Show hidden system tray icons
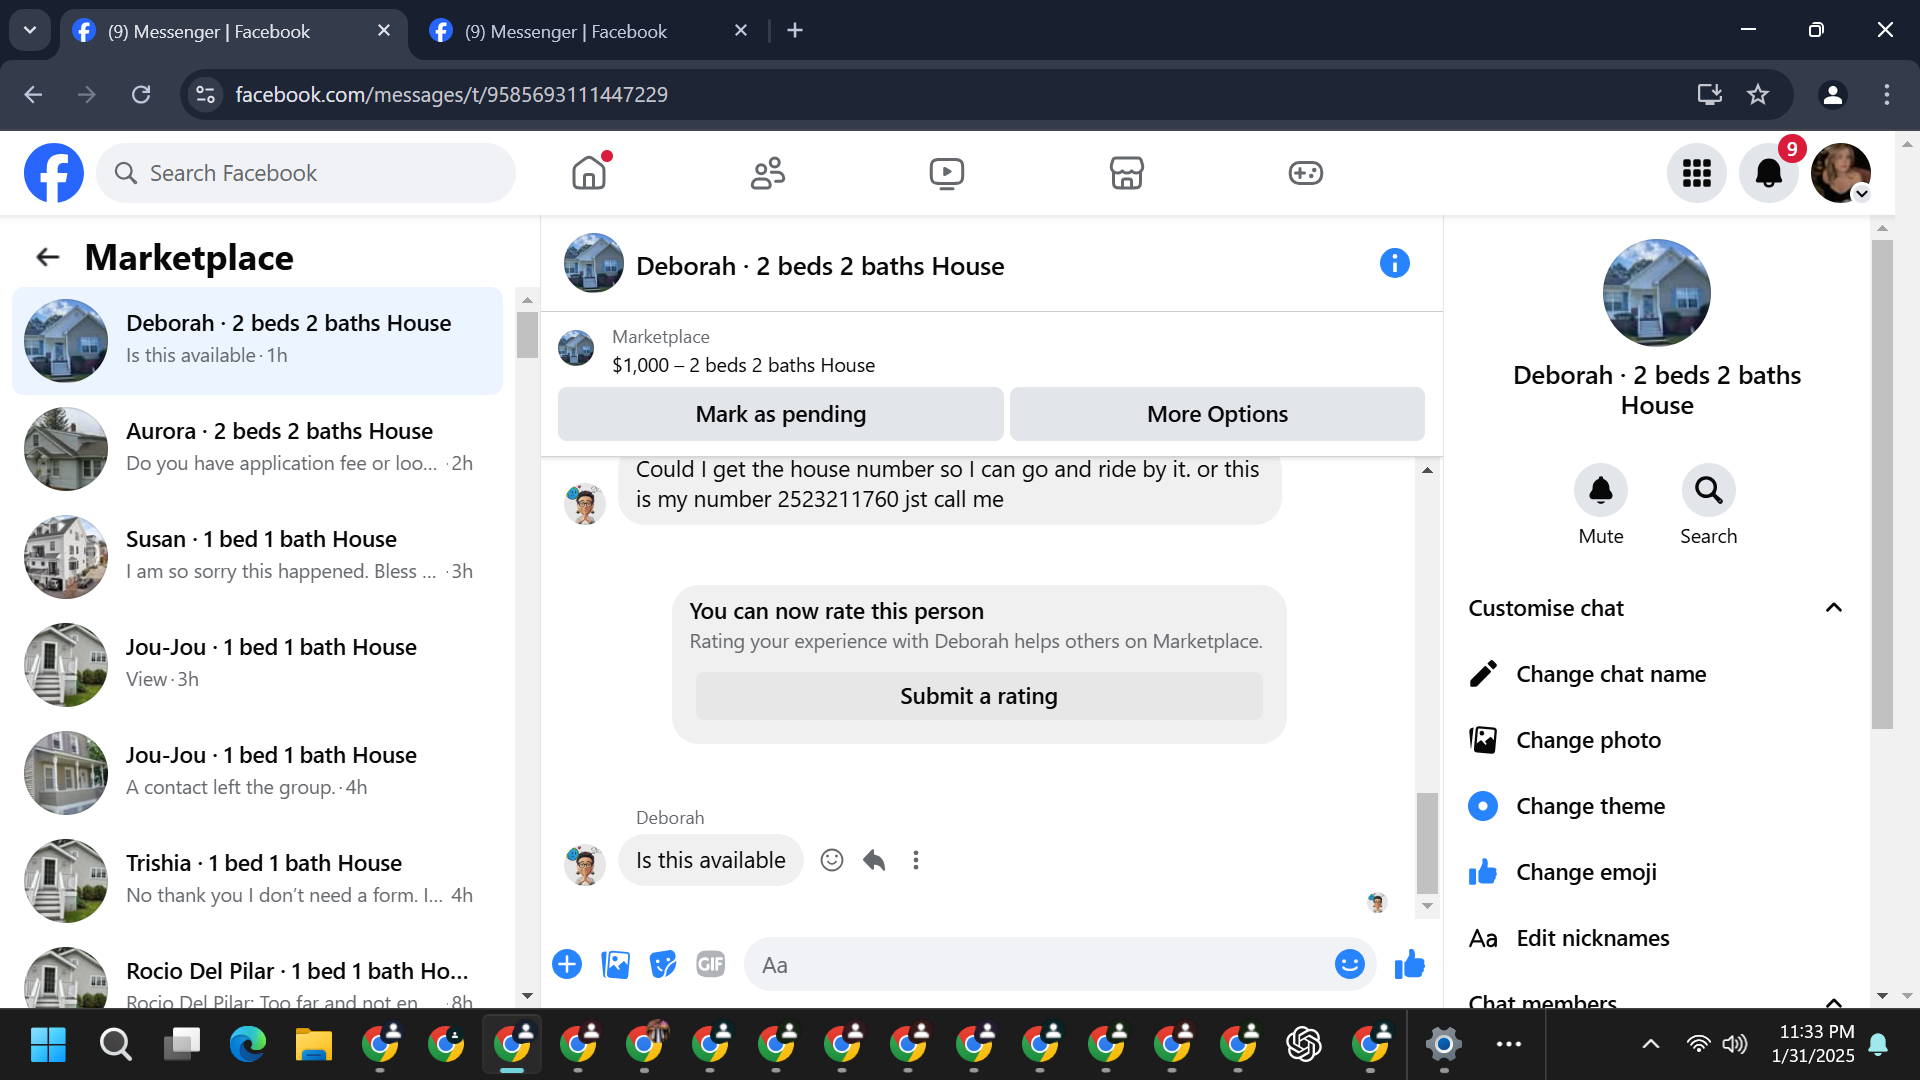This screenshot has height=1080, width=1920. click(x=1651, y=1045)
